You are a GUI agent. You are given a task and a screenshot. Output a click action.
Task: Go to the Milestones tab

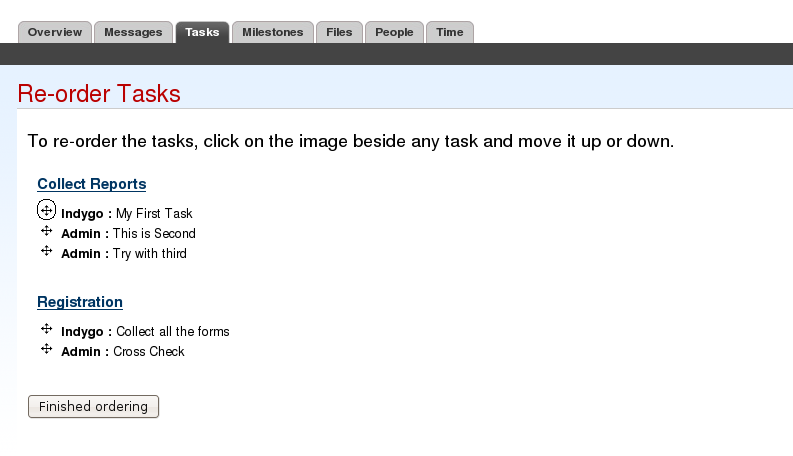pyautogui.click(x=273, y=32)
